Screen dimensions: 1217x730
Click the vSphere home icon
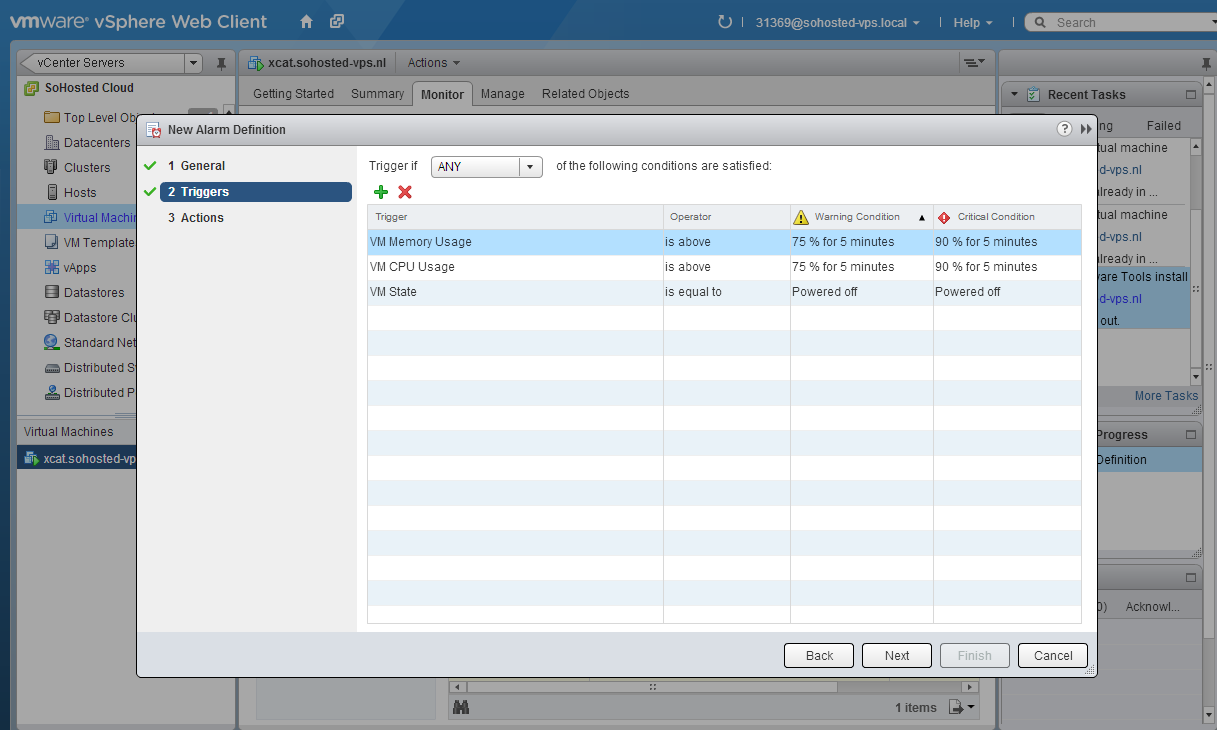tap(307, 22)
